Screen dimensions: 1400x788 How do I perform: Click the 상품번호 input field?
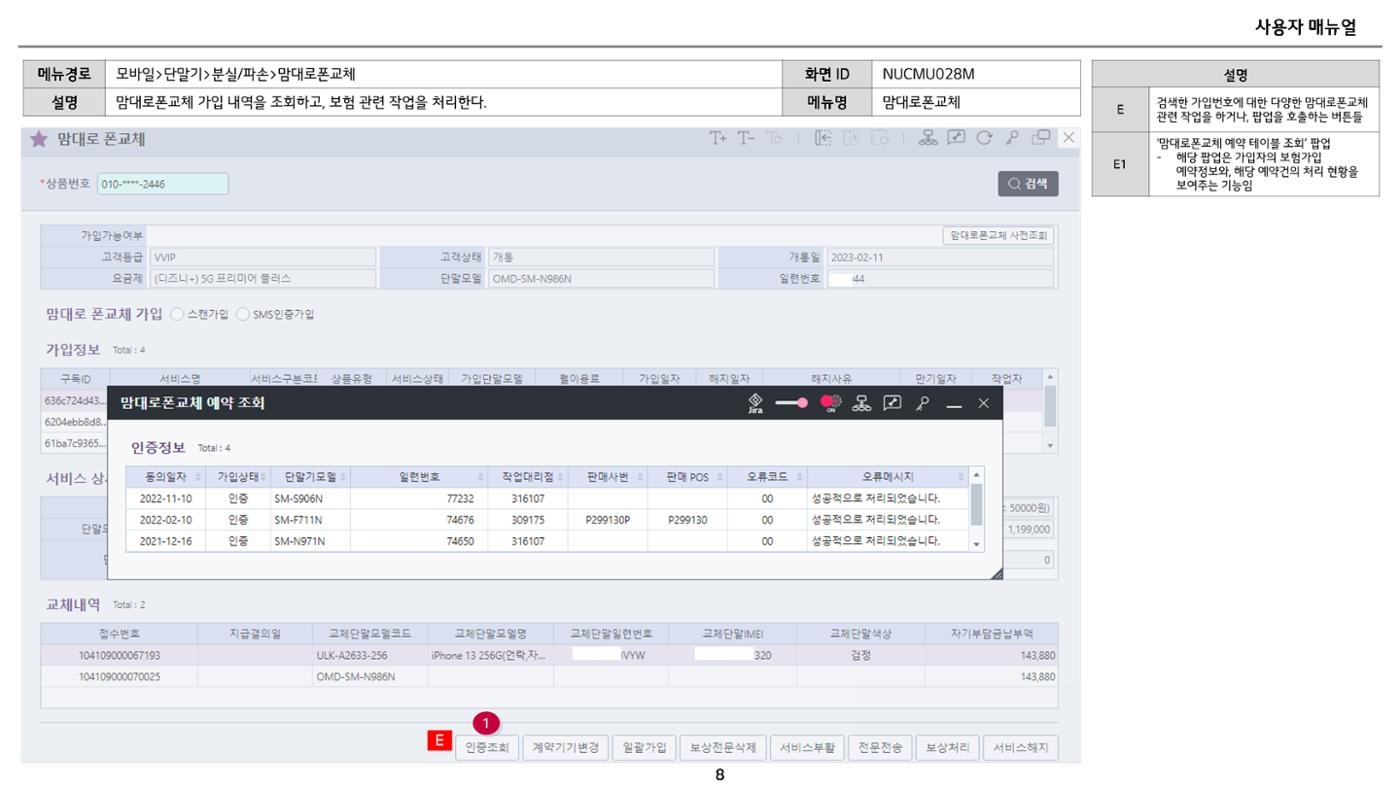pyautogui.click(x=163, y=184)
